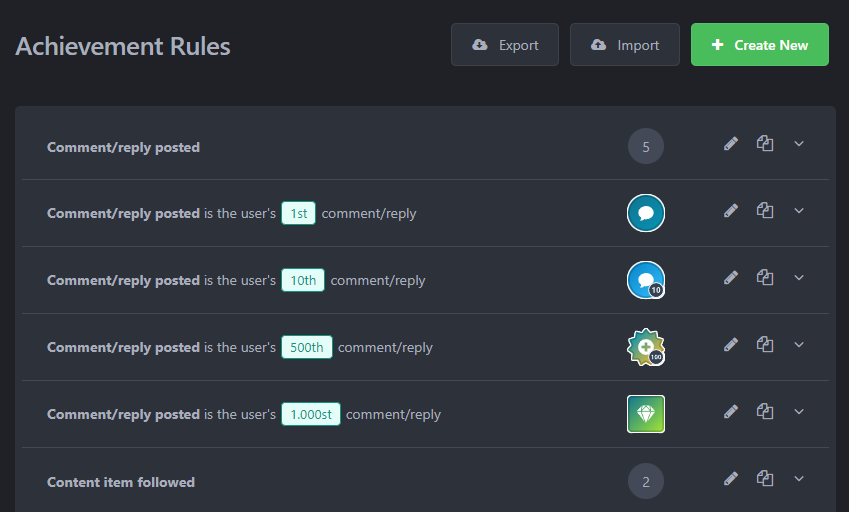The image size is (849, 512).
Task: Click the 500th value tag
Action: tap(307, 347)
